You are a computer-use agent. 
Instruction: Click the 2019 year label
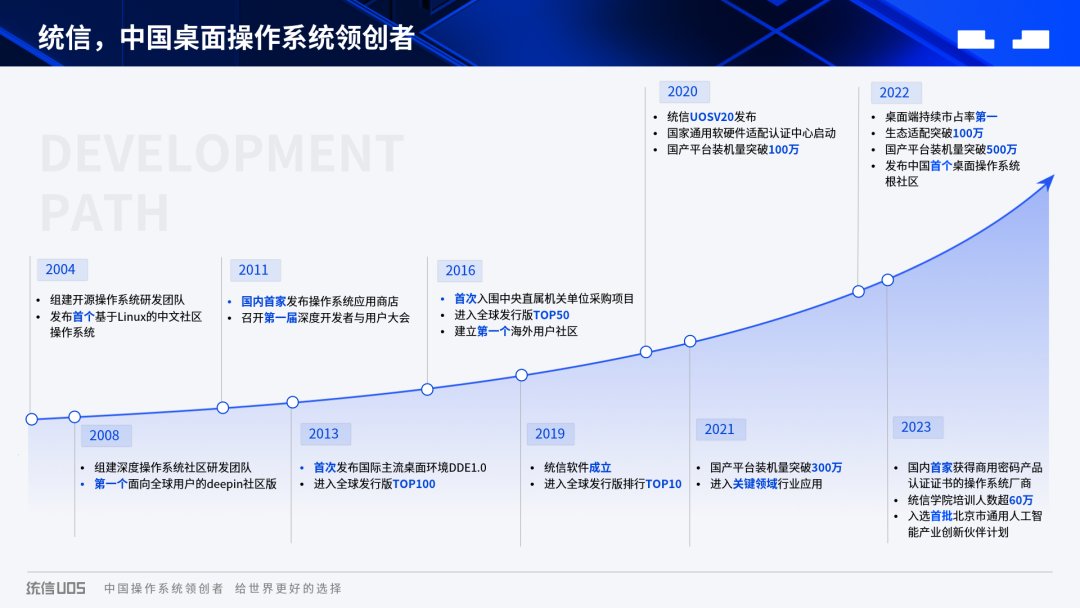coord(551,434)
